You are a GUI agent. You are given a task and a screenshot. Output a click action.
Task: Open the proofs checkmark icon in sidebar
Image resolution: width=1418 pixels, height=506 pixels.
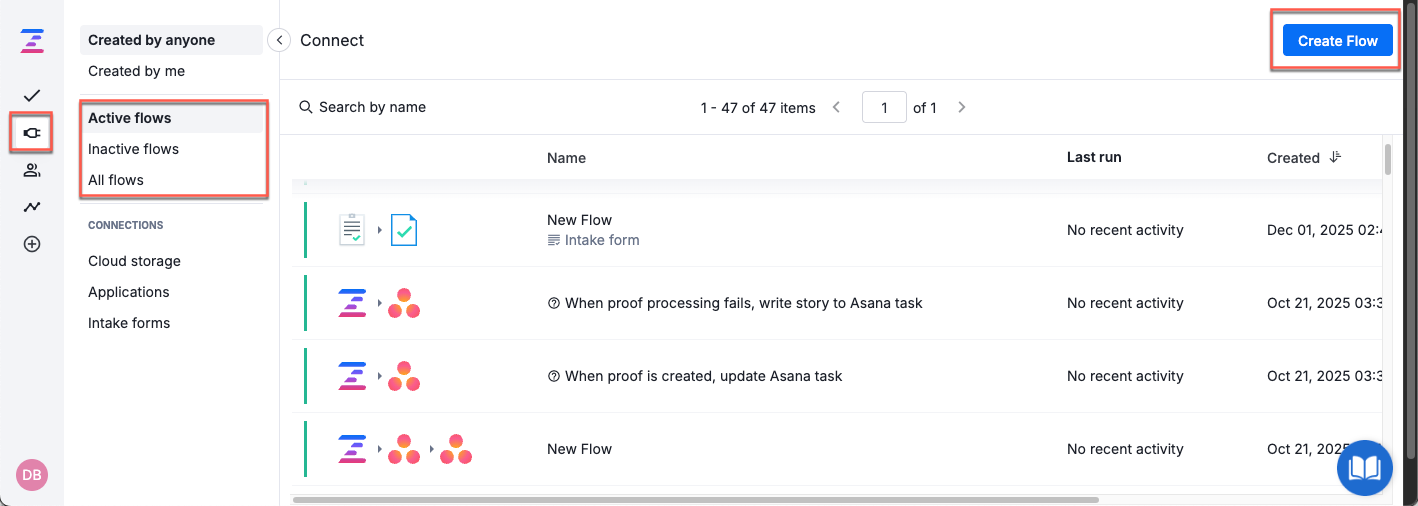point(32,96)
